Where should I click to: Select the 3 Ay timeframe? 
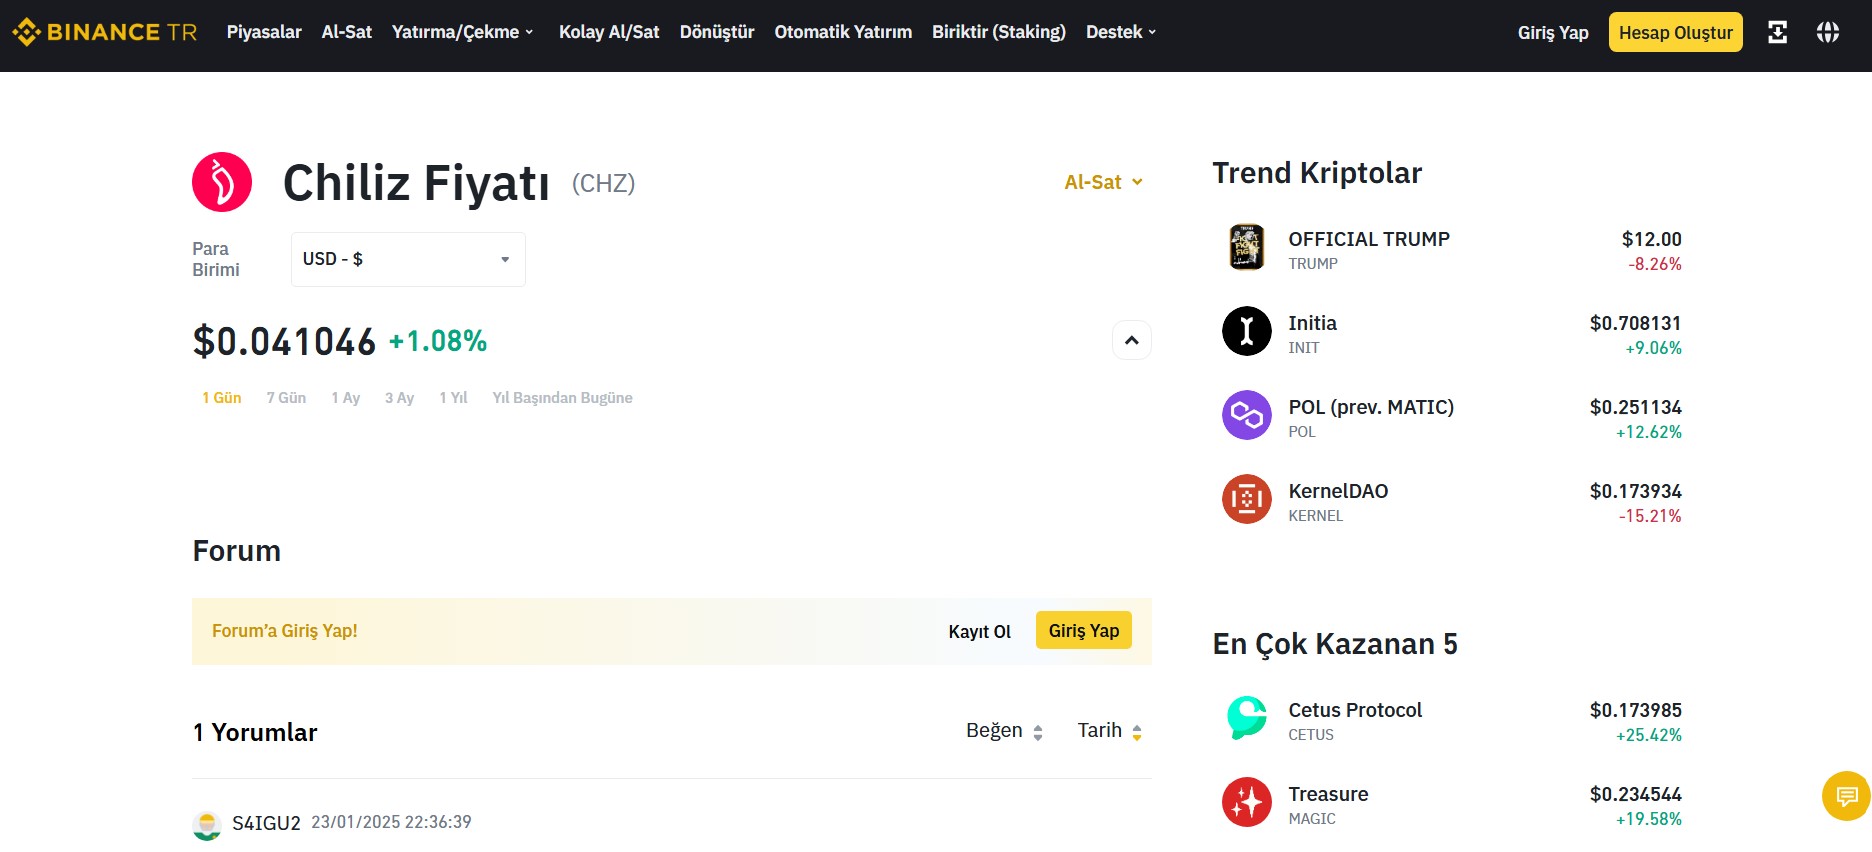coord(399,398)
